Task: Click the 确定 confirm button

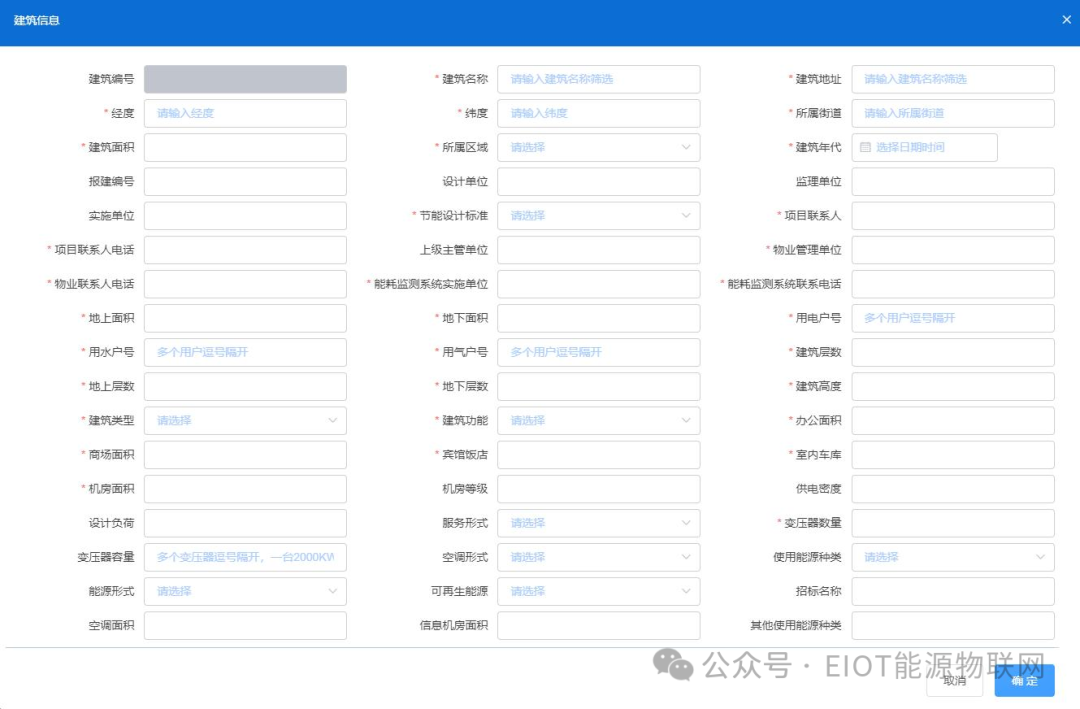Action: pos(1023,681)
